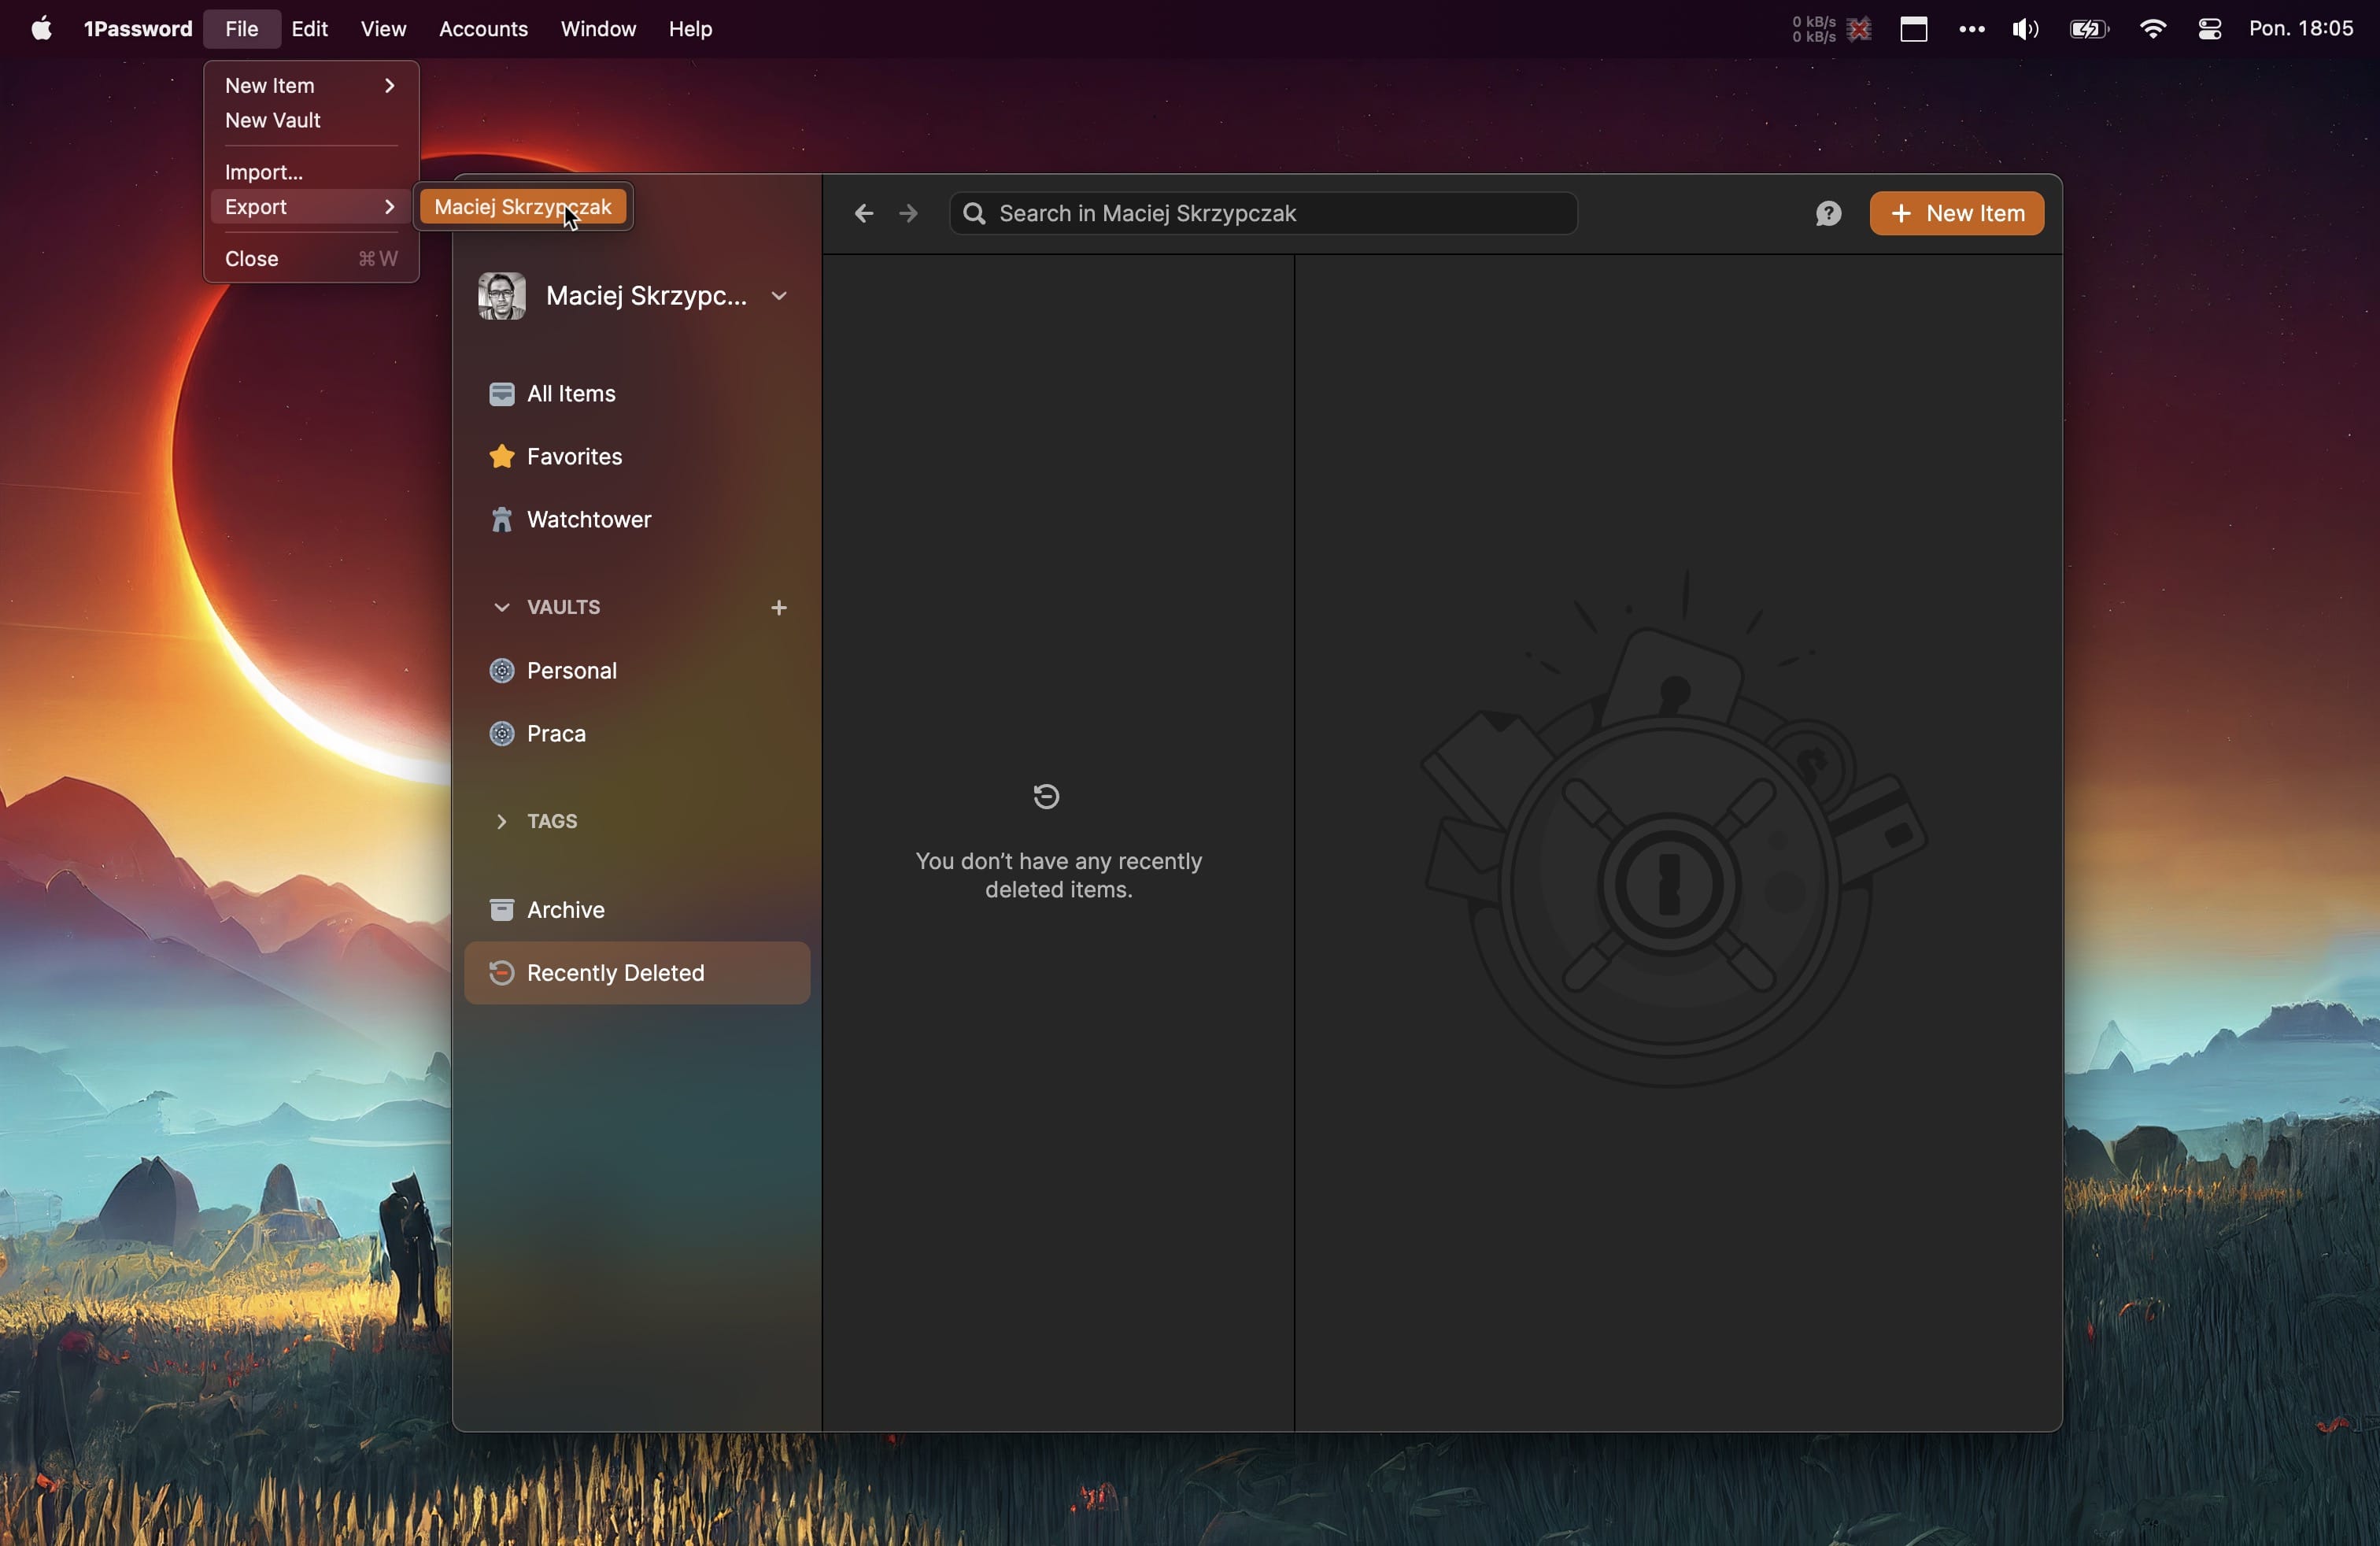Choose New Vault from File menu
Image resolution: width=2380 pixels, height=1546 pixels.
311,121
